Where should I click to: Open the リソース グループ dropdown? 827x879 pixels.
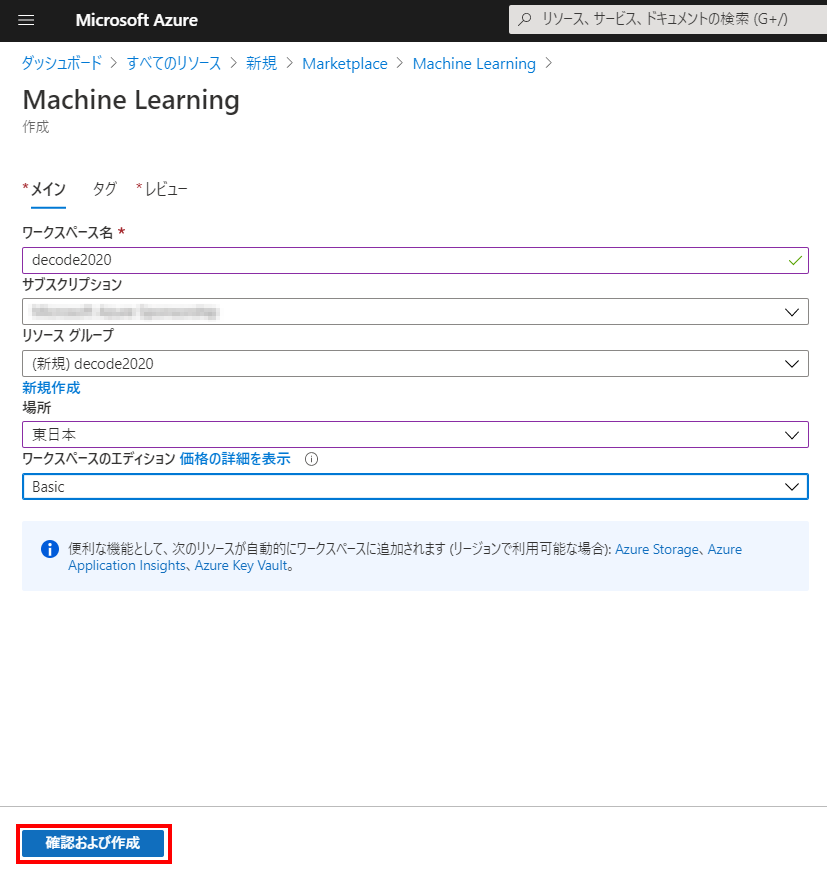415,364
